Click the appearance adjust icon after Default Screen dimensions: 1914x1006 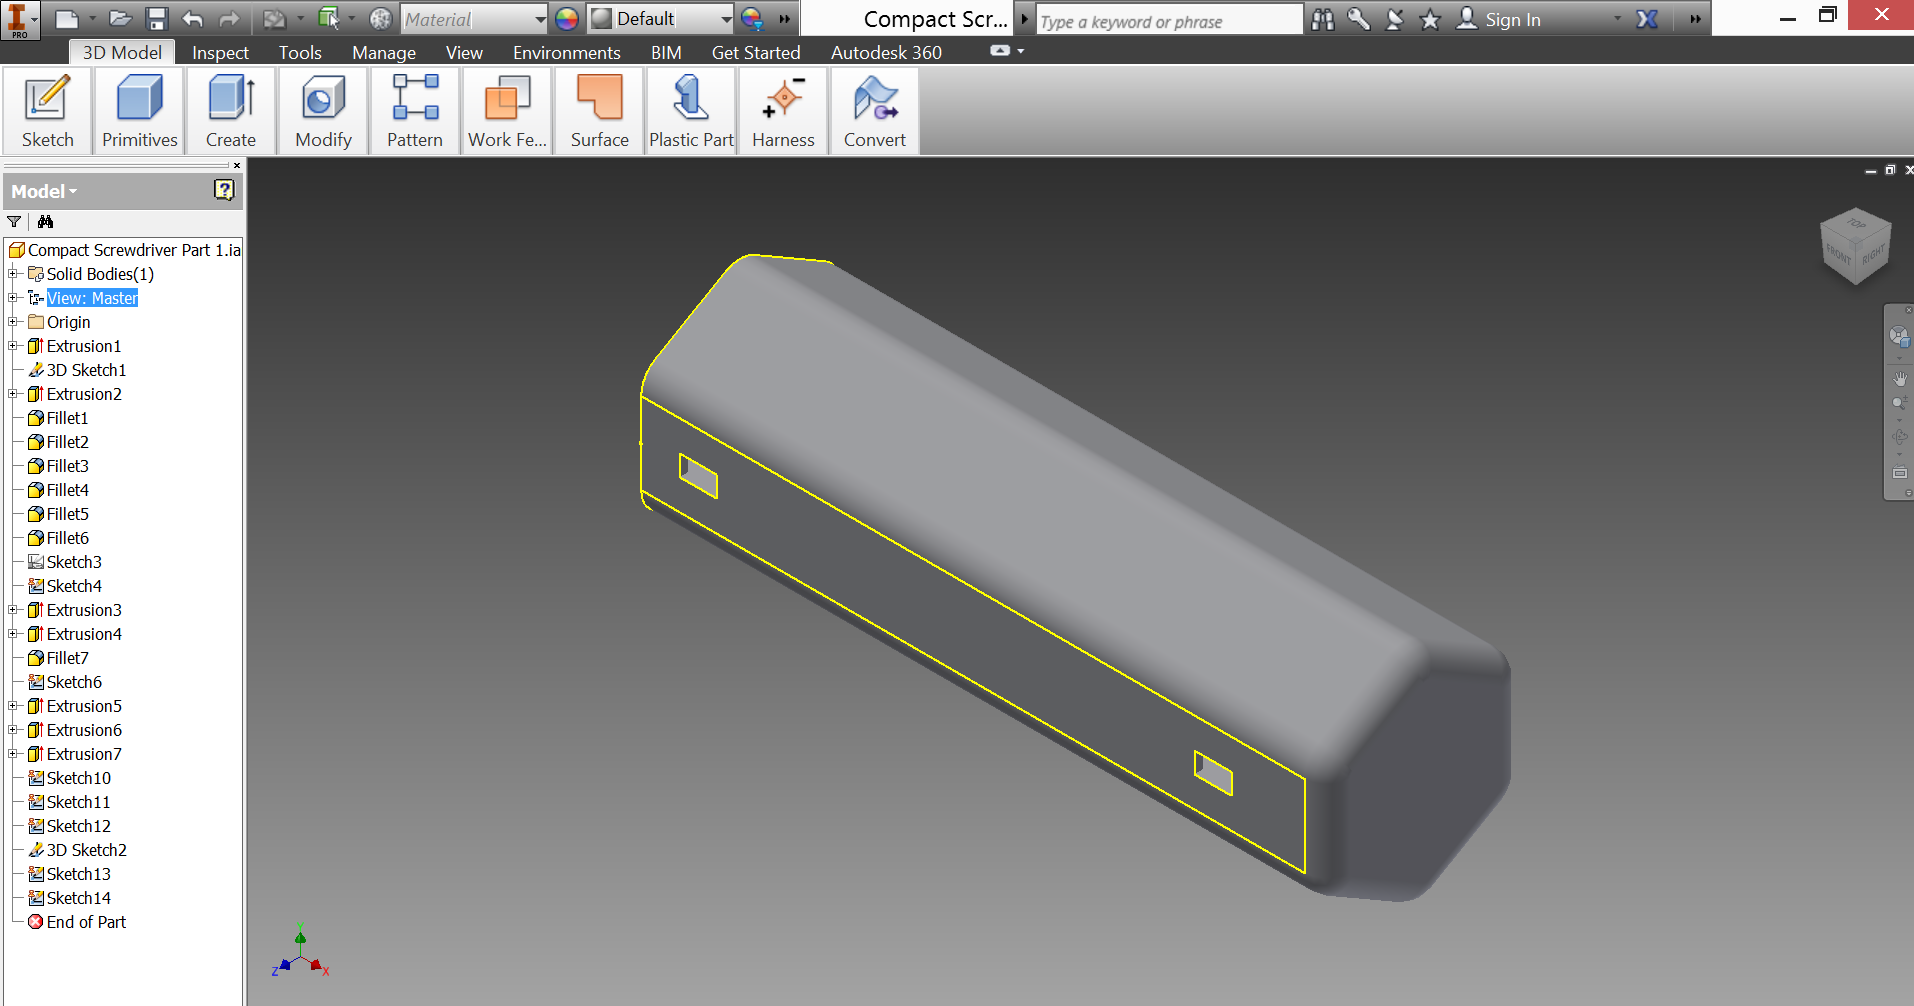[753, 19]
